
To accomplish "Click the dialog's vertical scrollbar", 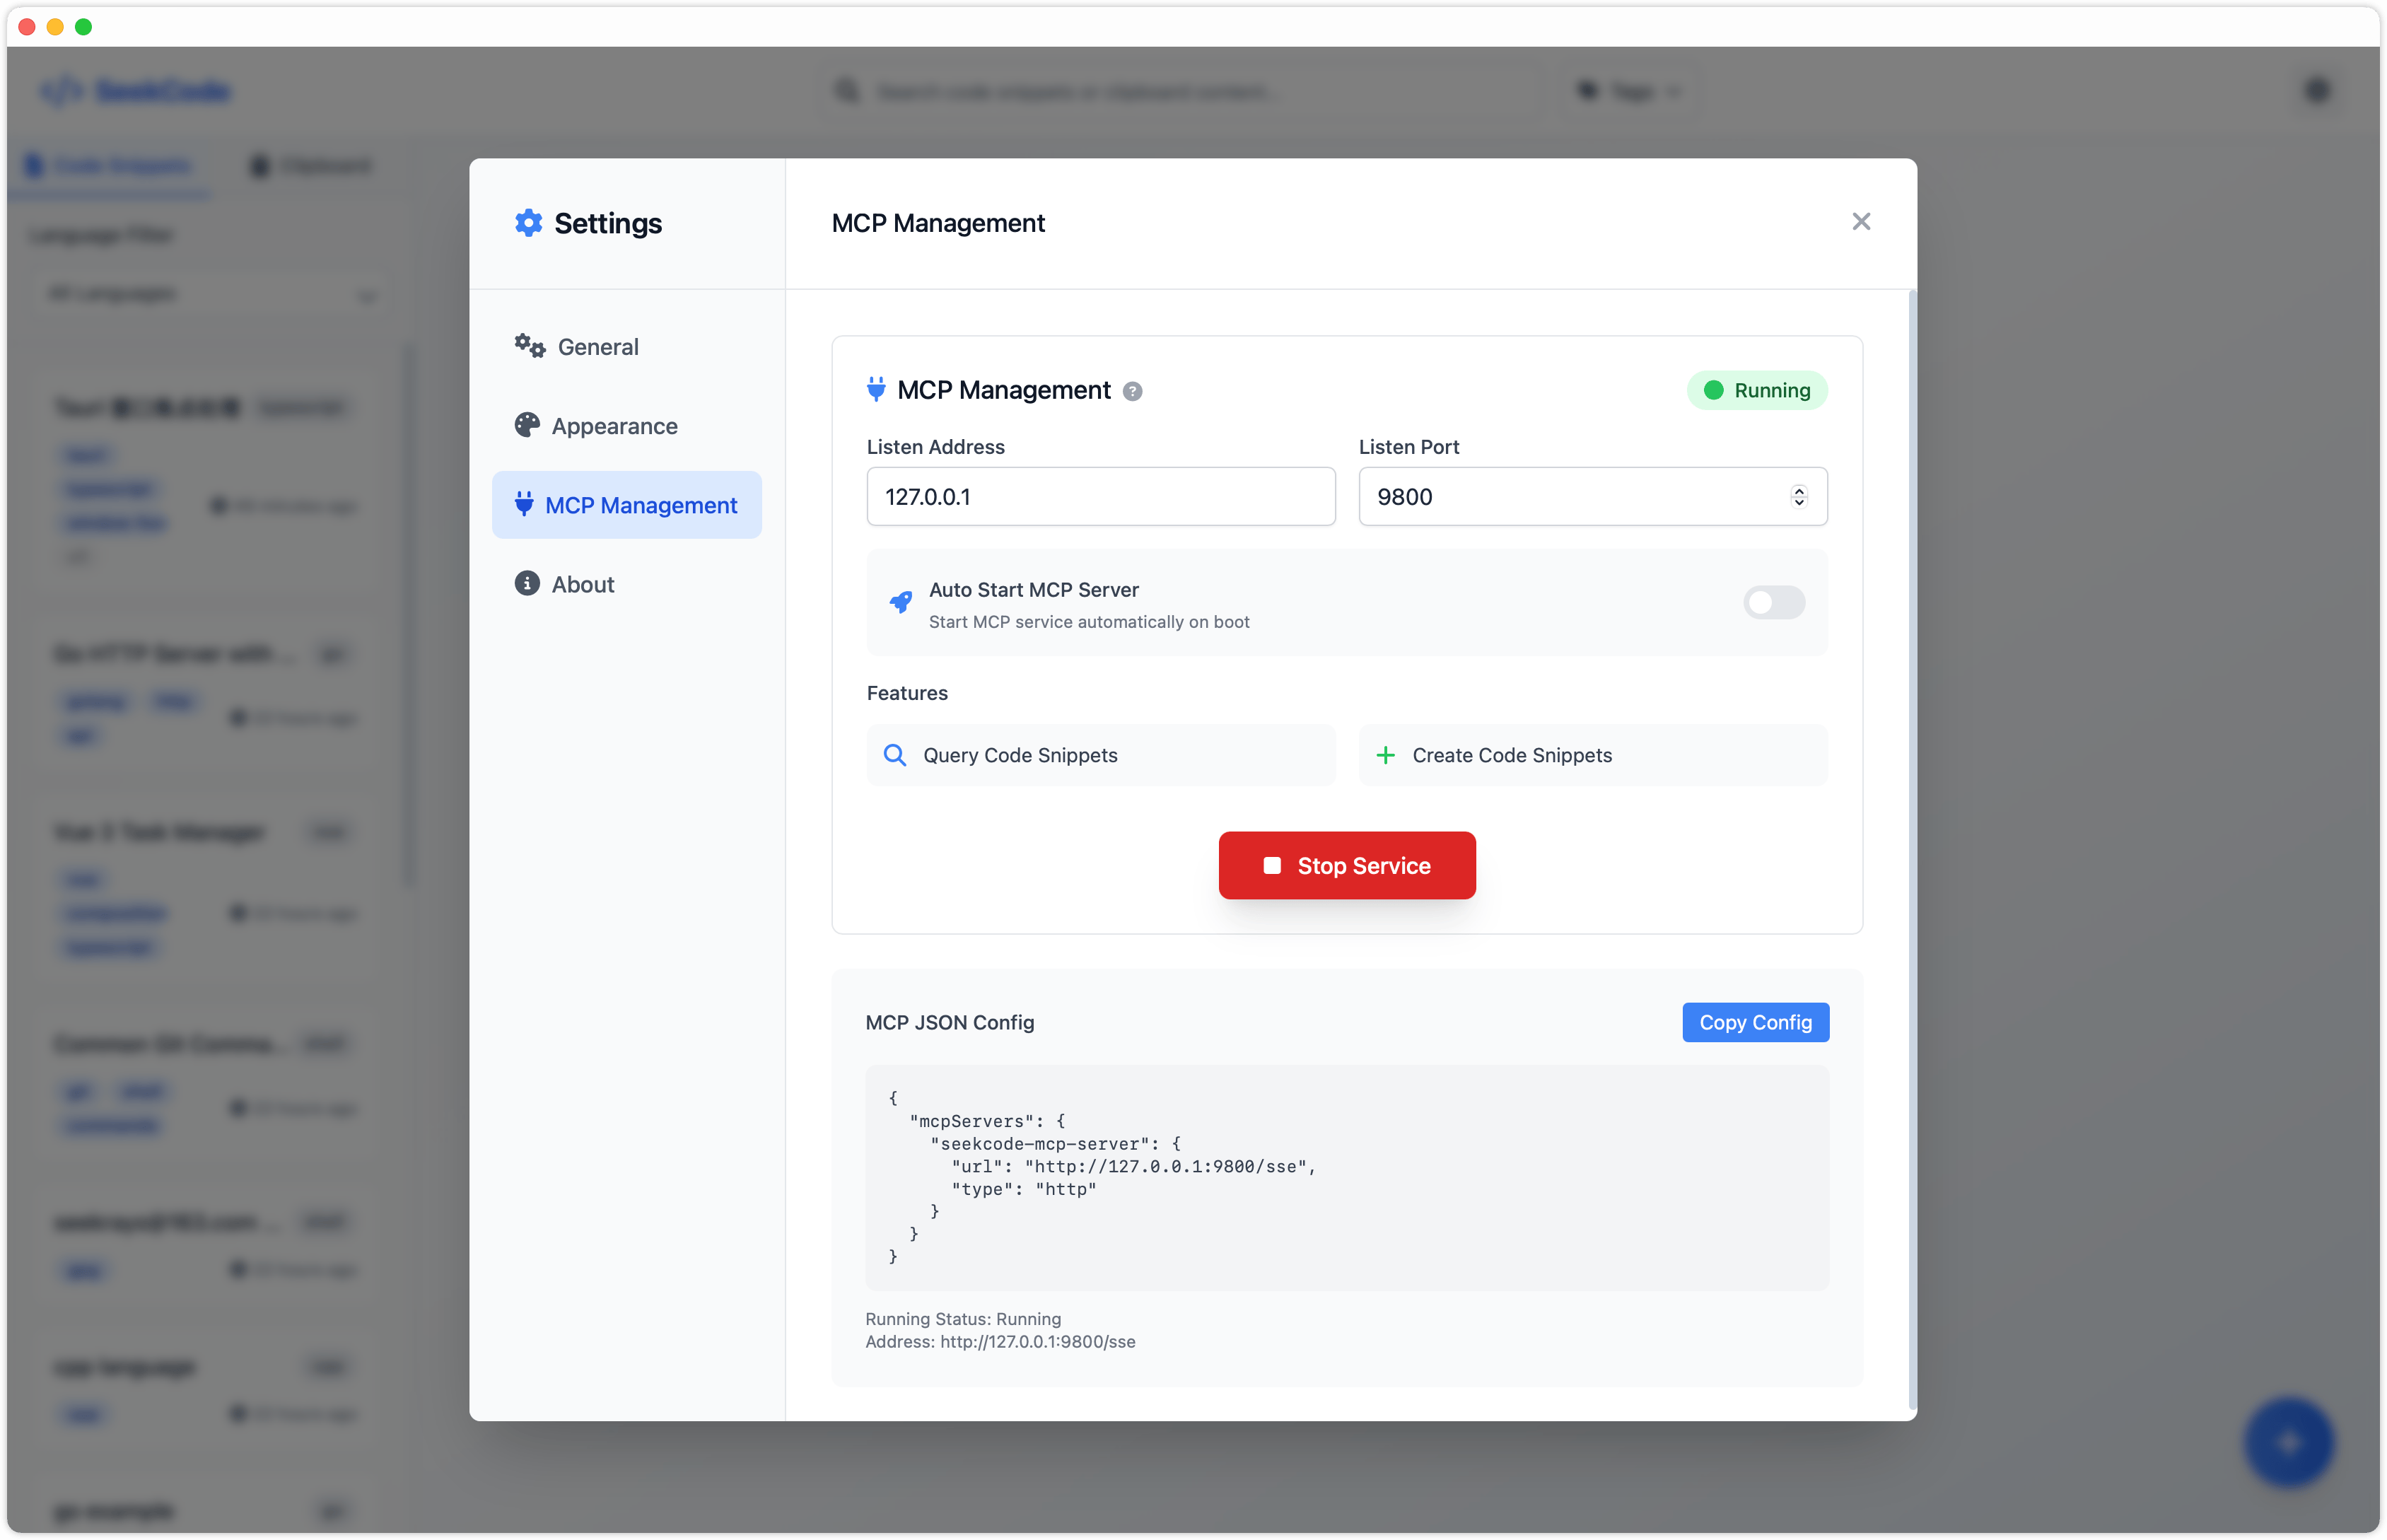I will coord(1912,850).
